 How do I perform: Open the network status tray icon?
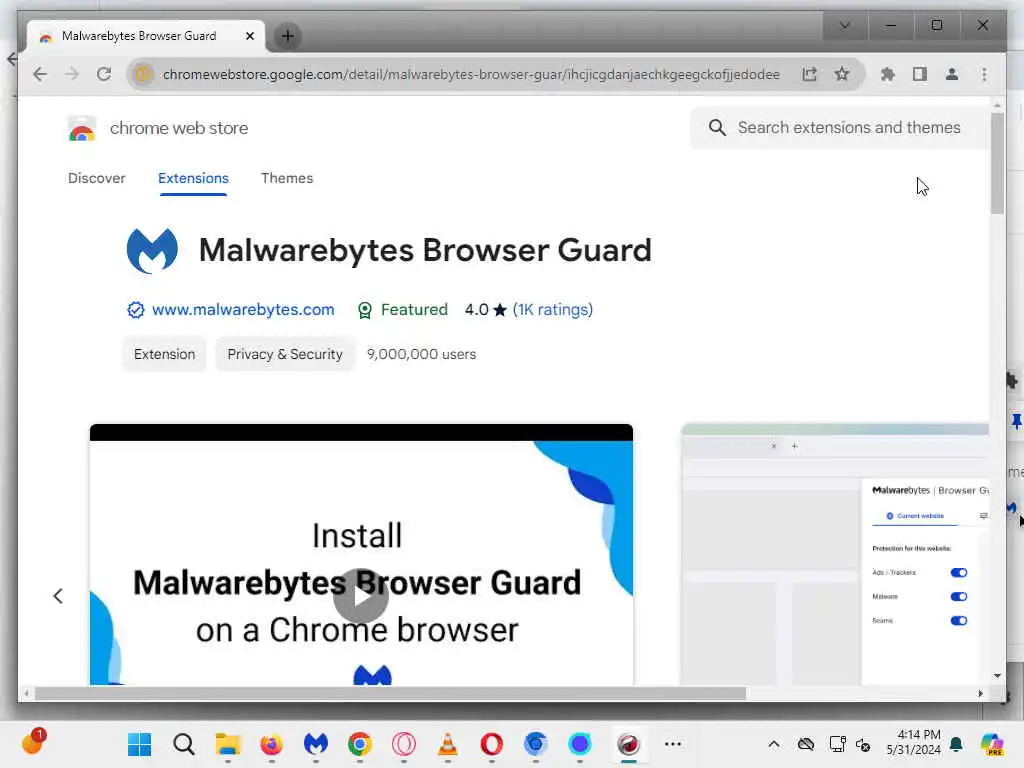pos(837,744)
